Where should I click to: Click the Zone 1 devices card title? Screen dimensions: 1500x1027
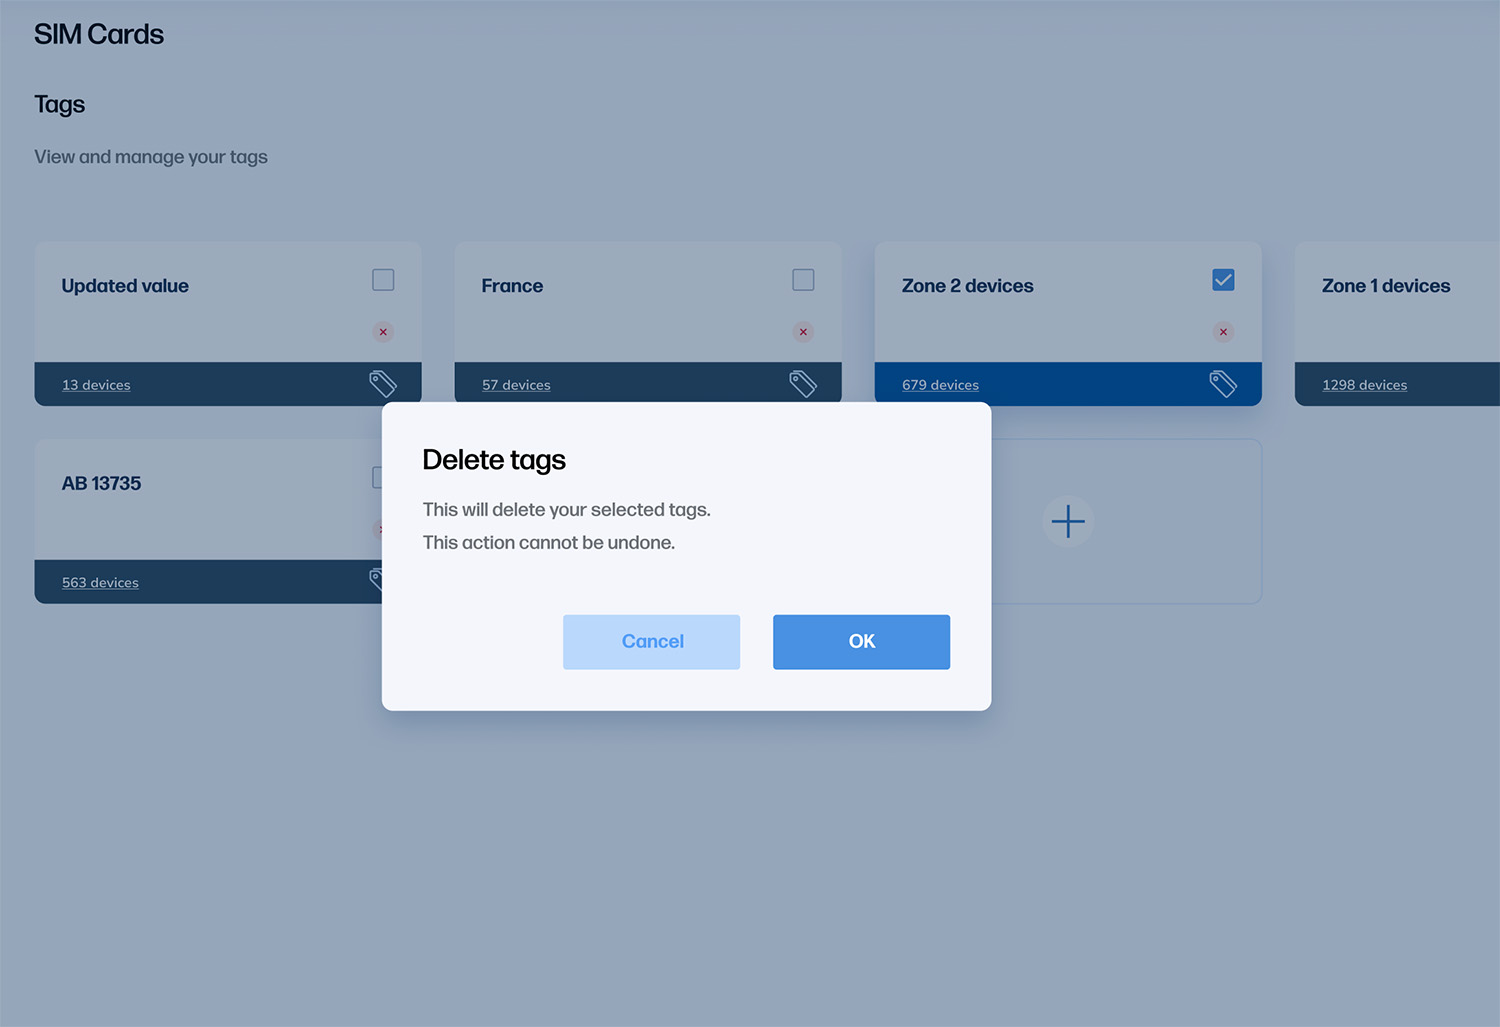tap(1385, 286)
